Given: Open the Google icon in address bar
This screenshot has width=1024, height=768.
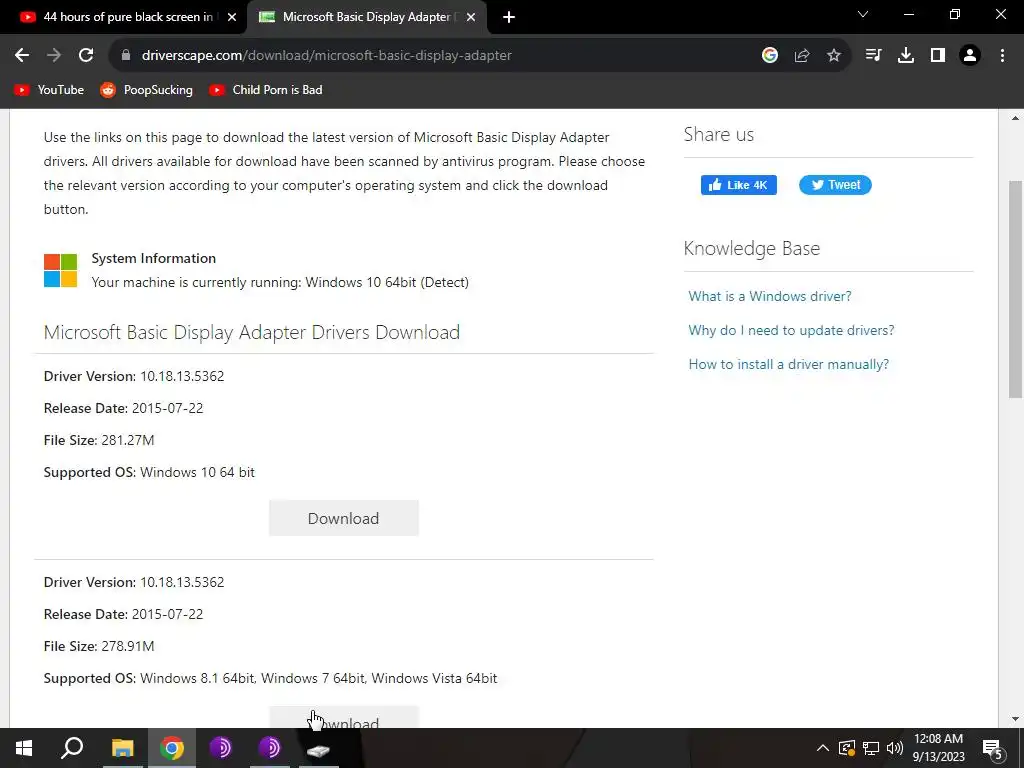Looking at the screenshot, I should point(770,56).
